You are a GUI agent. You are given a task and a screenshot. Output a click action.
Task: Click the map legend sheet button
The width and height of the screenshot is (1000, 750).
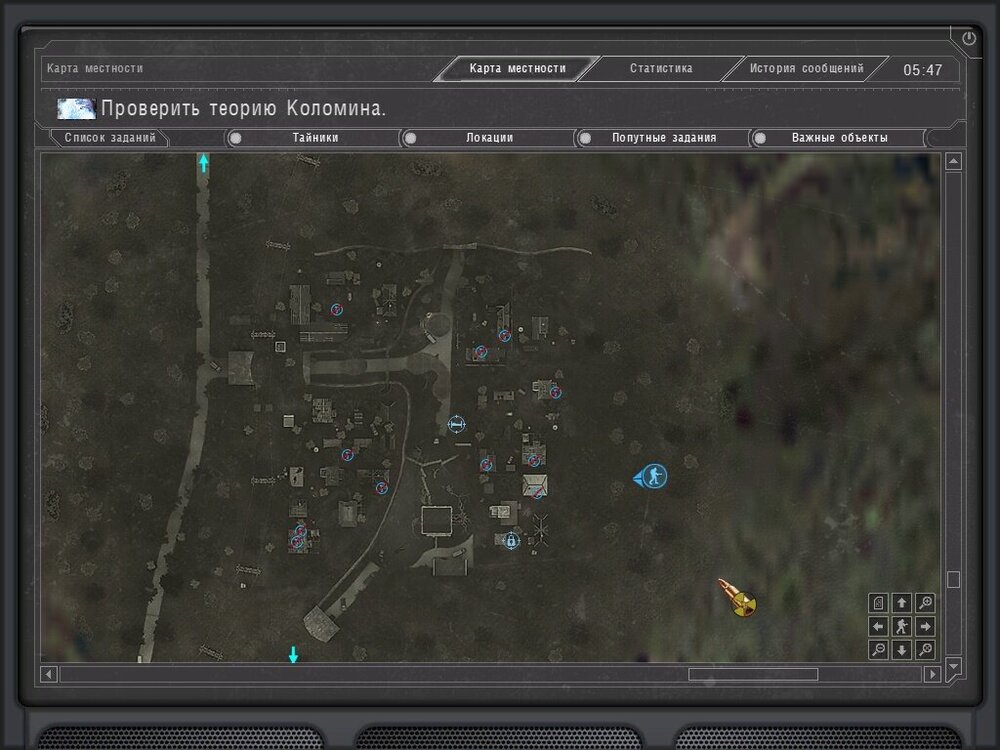pos(878,603)
